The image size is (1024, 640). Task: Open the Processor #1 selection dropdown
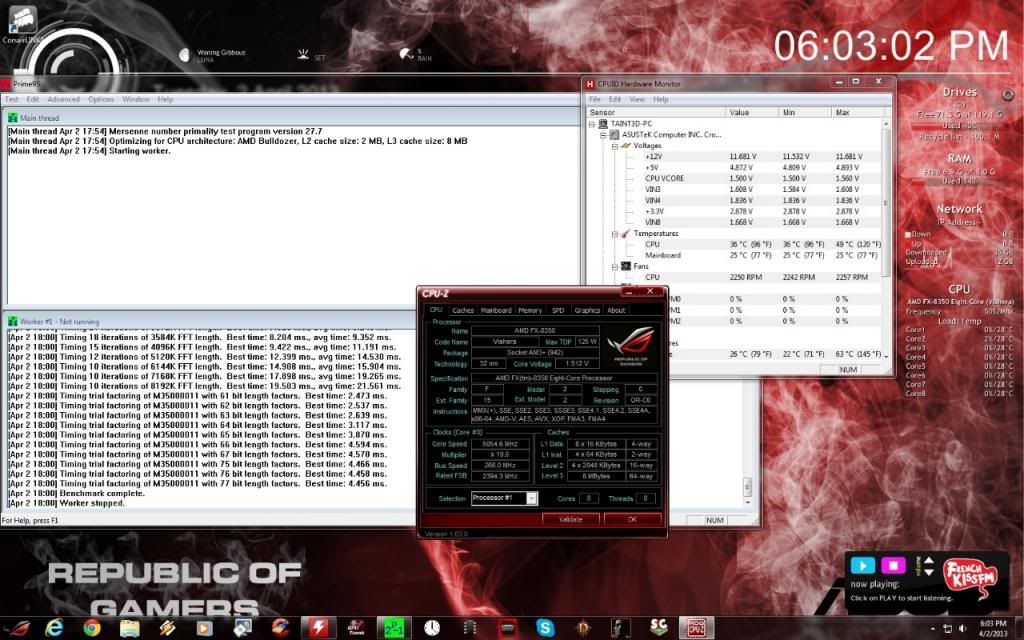click(532, 498)
